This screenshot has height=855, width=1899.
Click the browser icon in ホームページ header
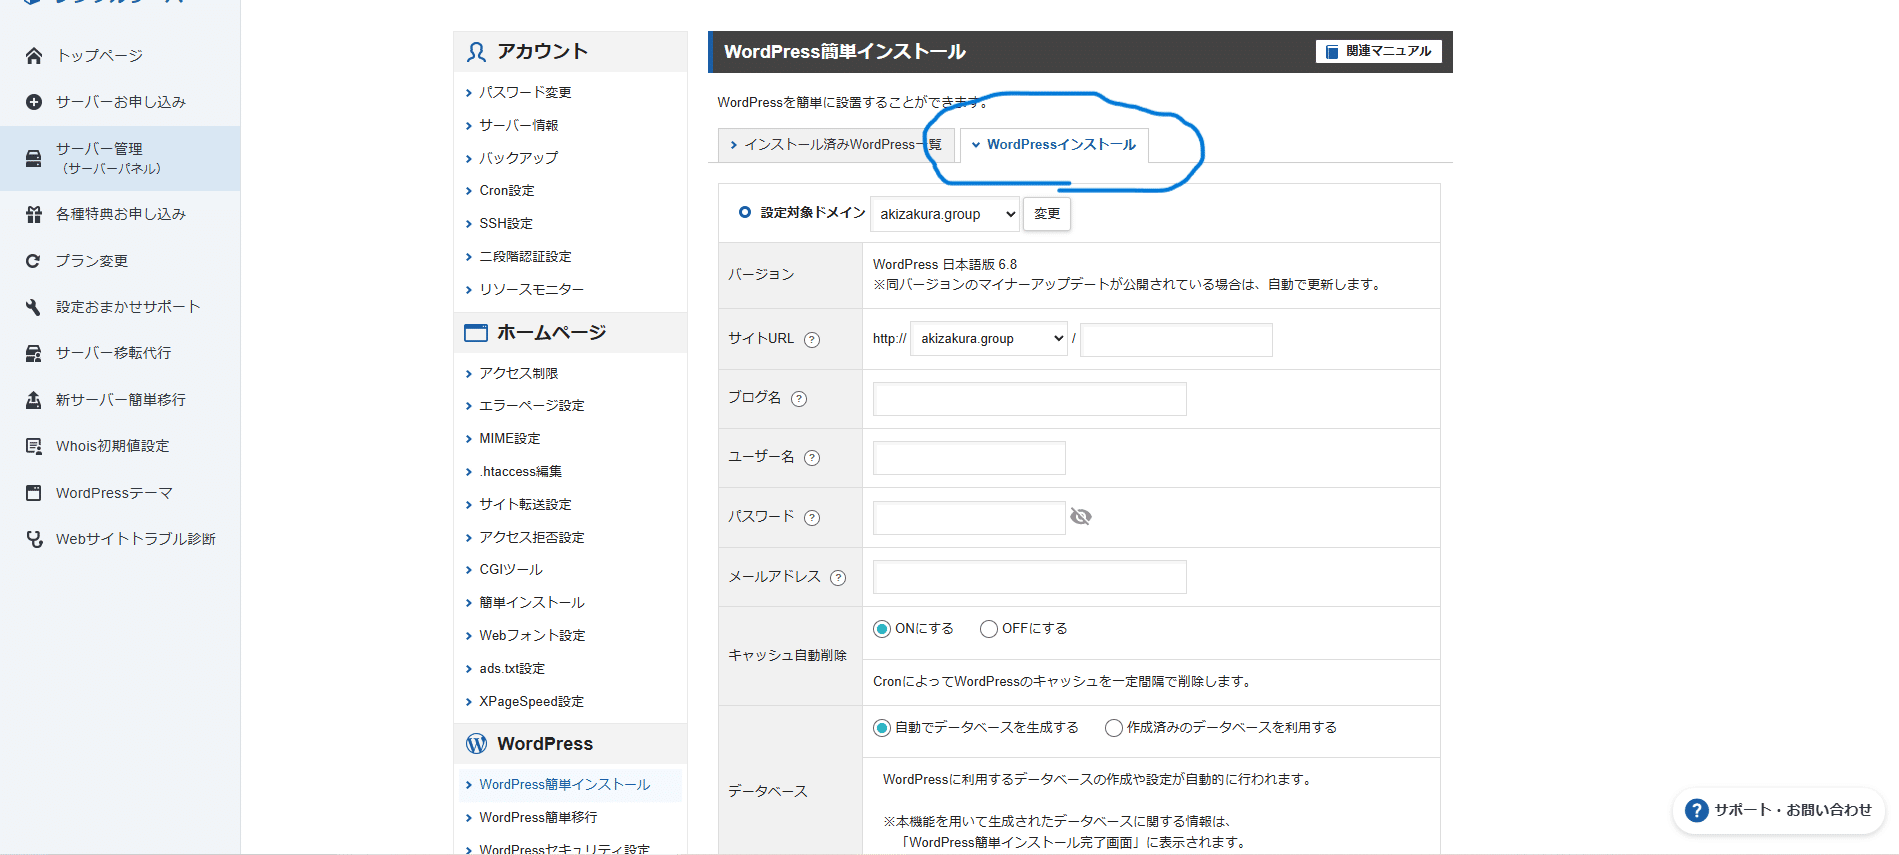(476, 333)
